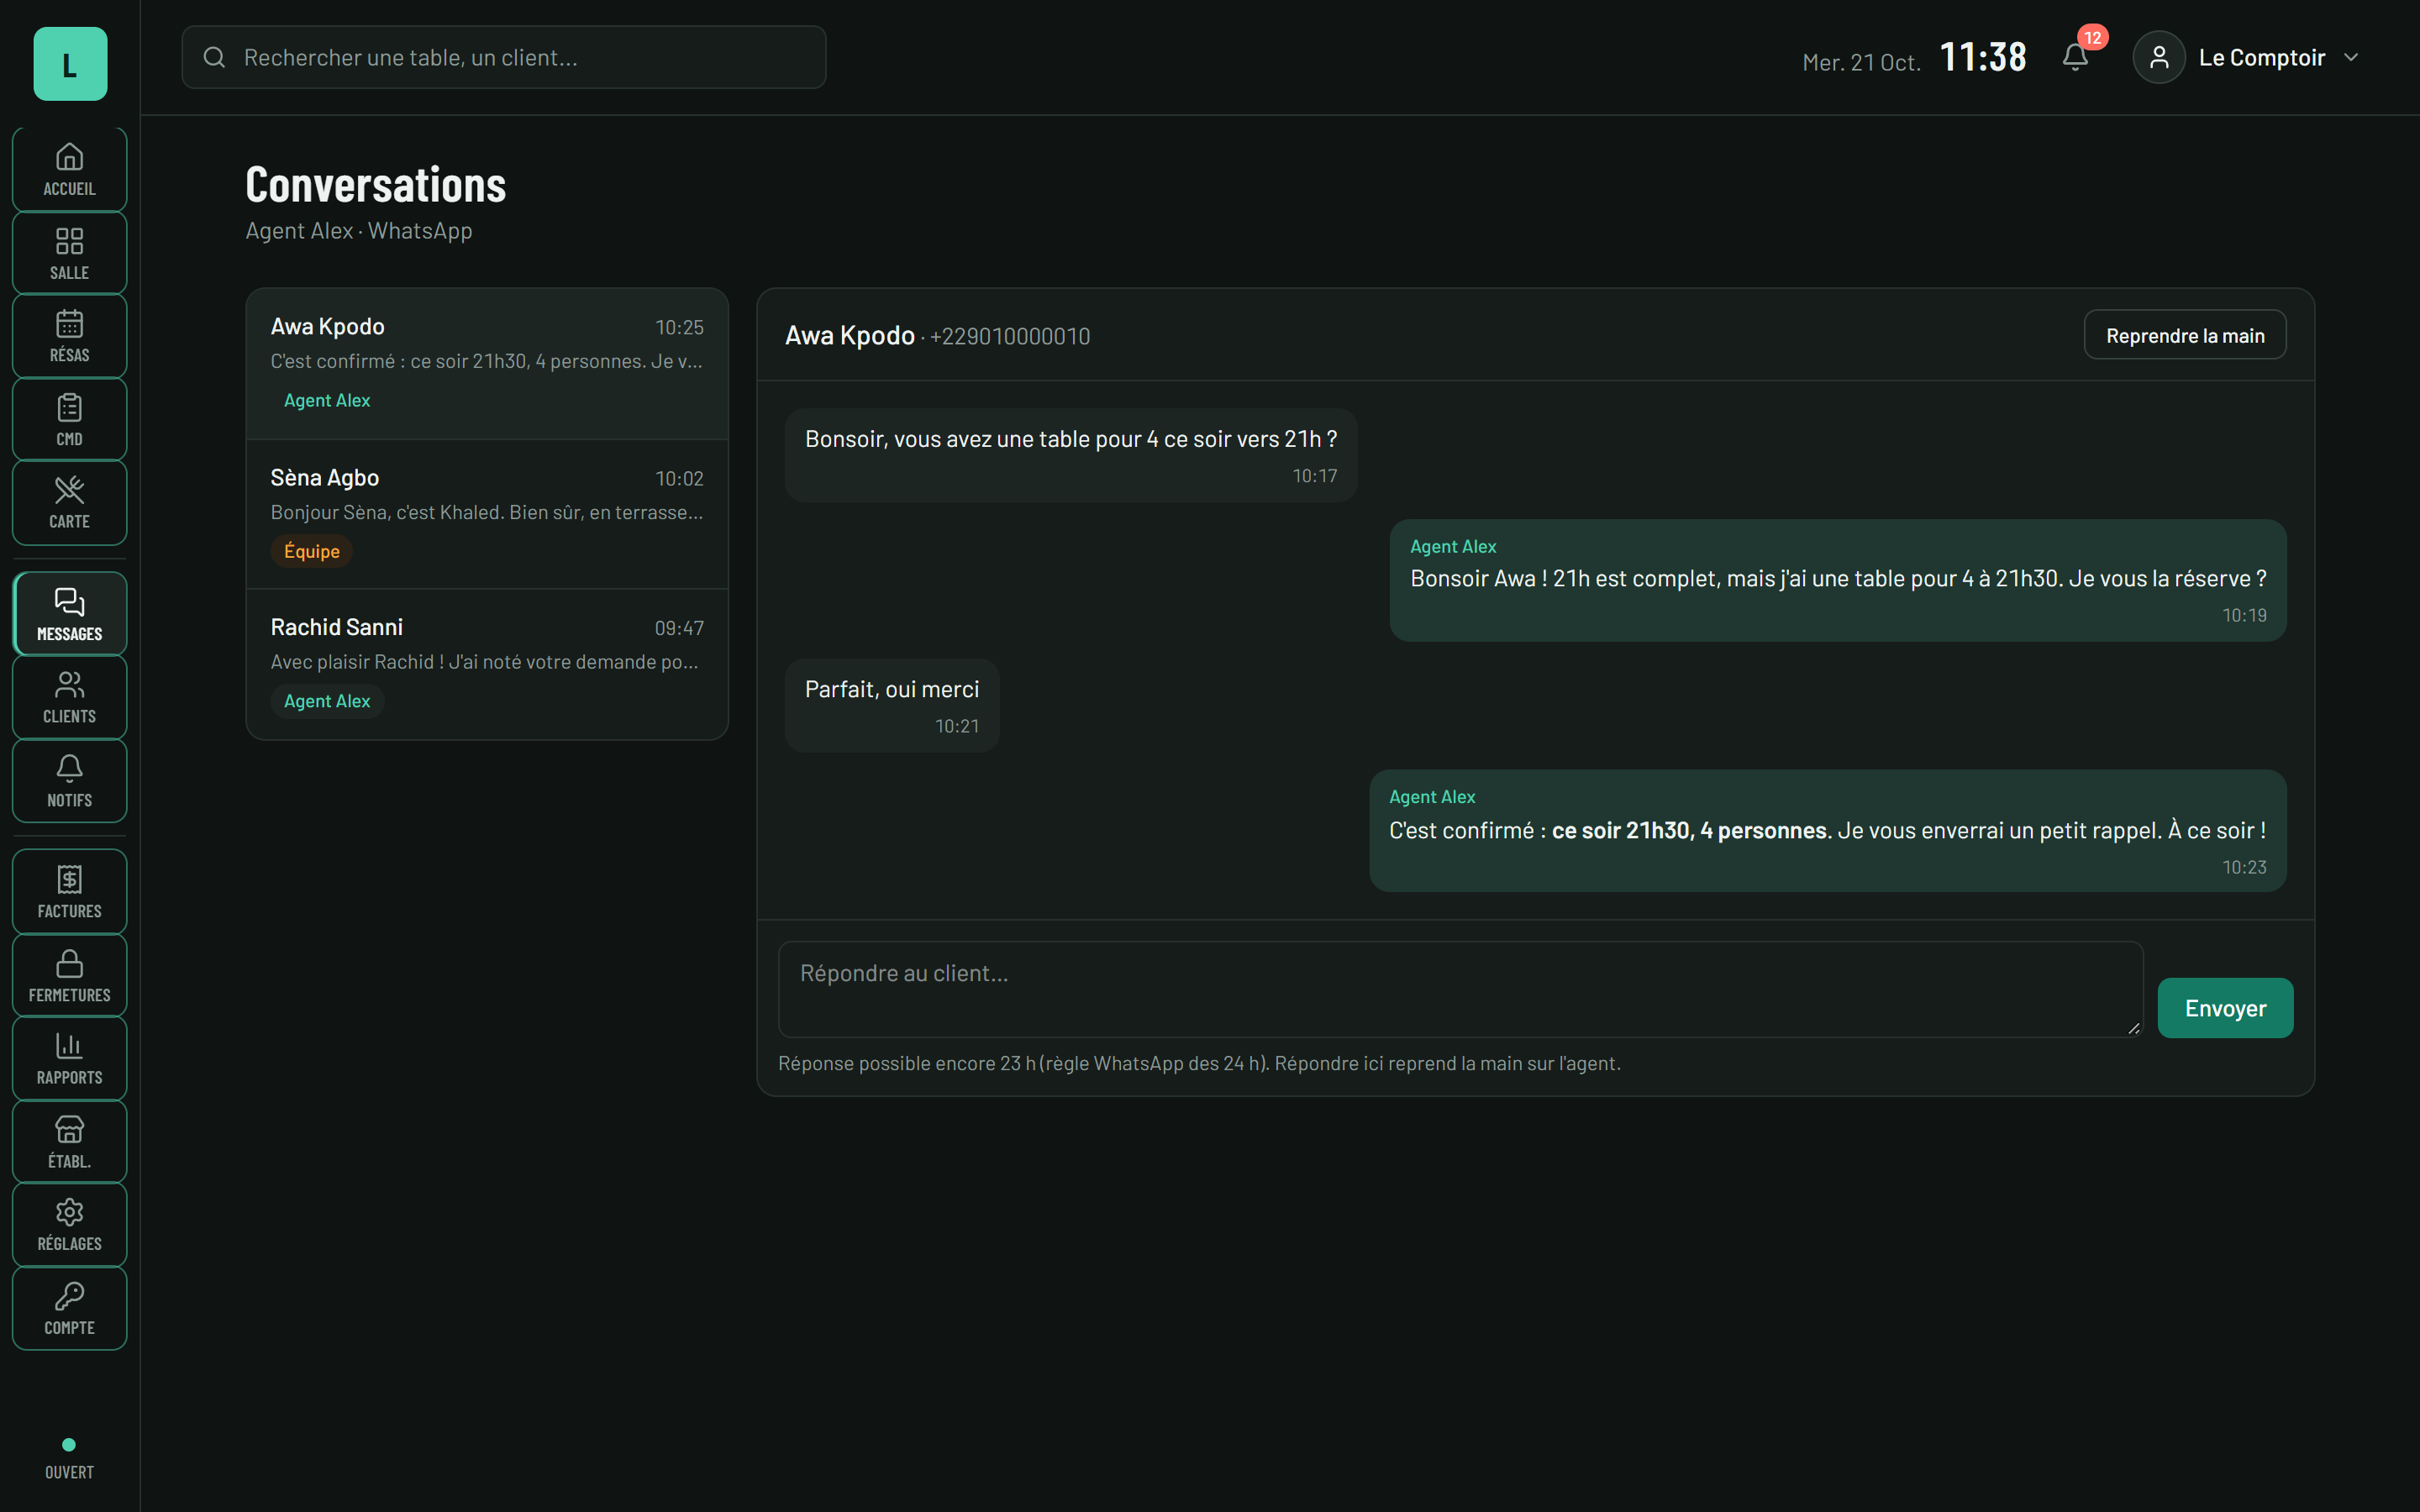
Task: Open the Fermetures lock section
Action: pyautogui.click(x=69, y=975)
